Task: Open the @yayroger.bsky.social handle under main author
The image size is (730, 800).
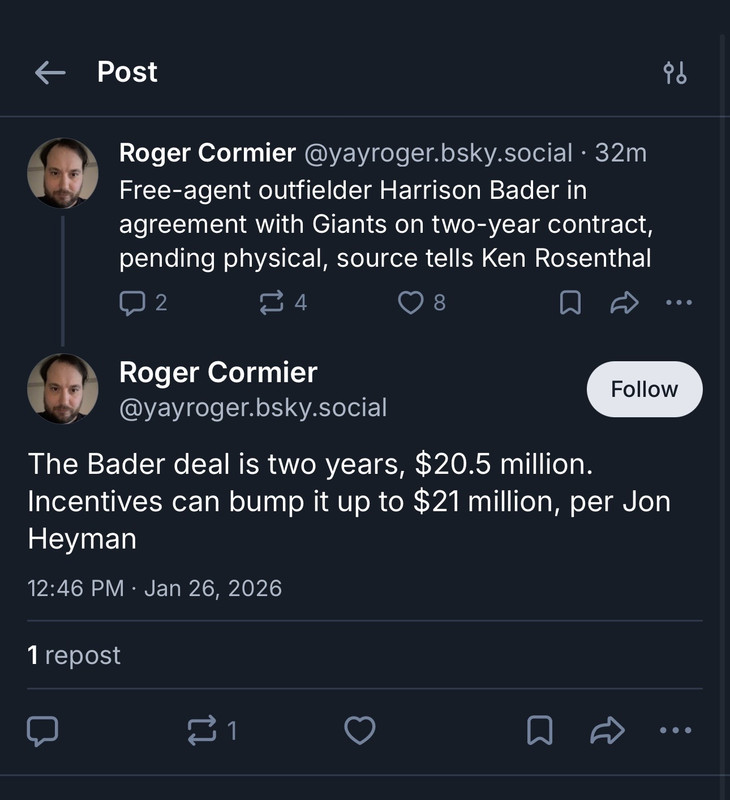Action: coord(253,408)
